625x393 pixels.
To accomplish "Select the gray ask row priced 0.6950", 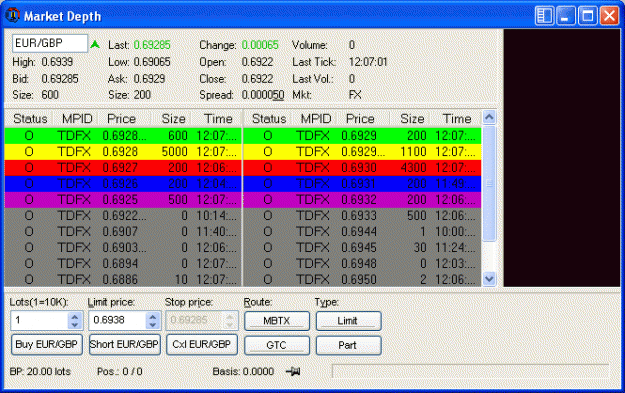I will tap(362, 279).
